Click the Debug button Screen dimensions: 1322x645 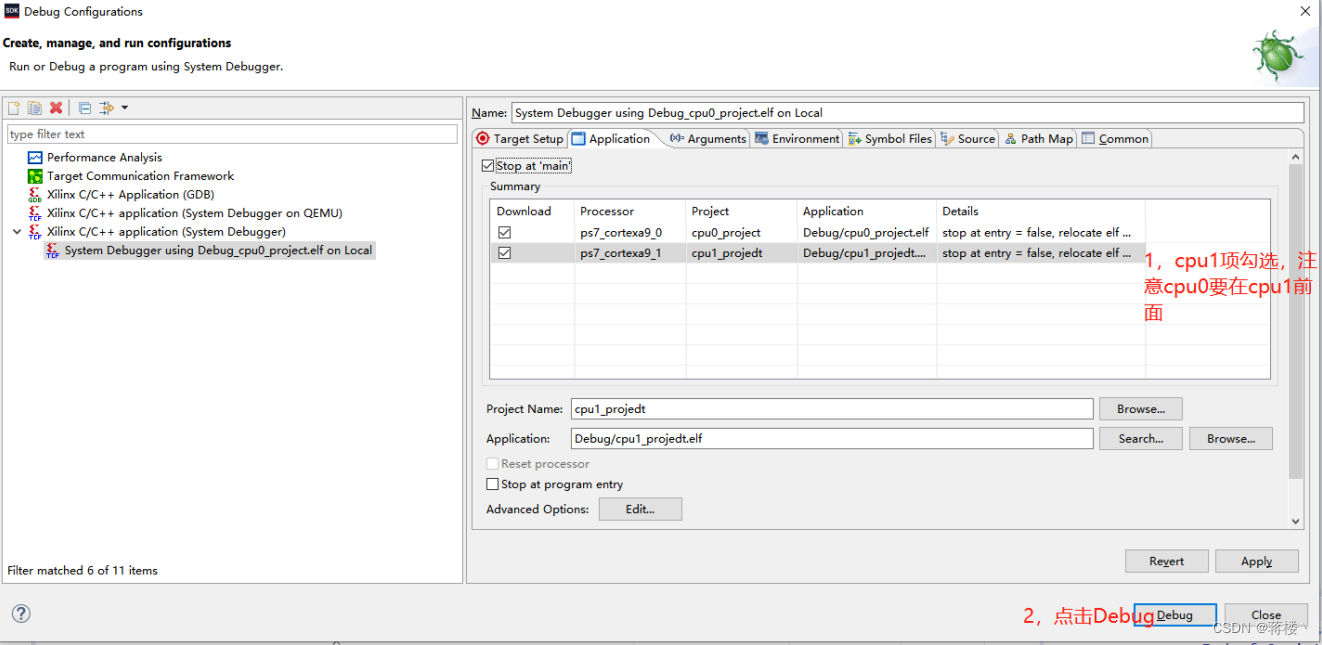click(x=1175, y=615)
